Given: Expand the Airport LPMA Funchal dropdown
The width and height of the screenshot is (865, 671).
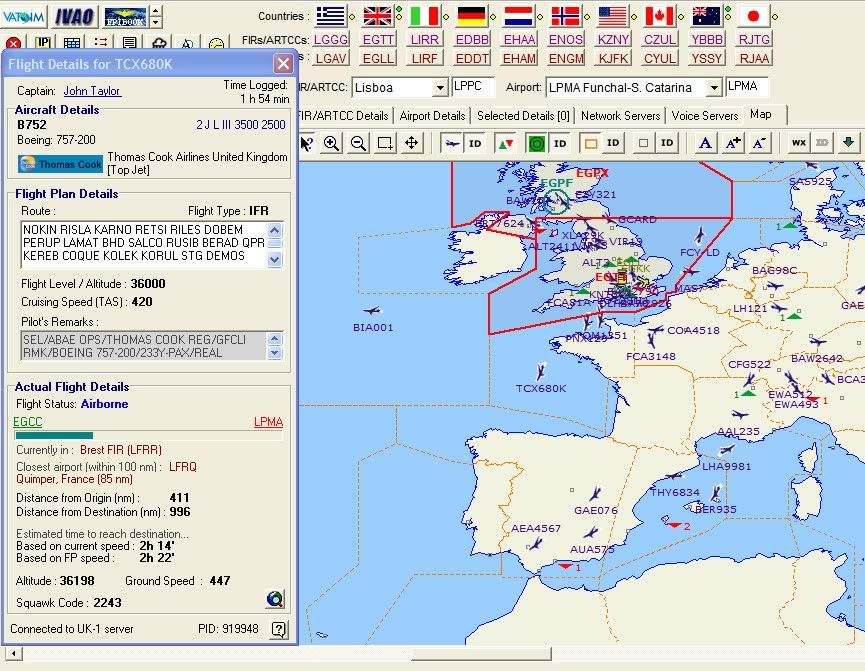Looking at the screenshot, I should click(713, 88).
